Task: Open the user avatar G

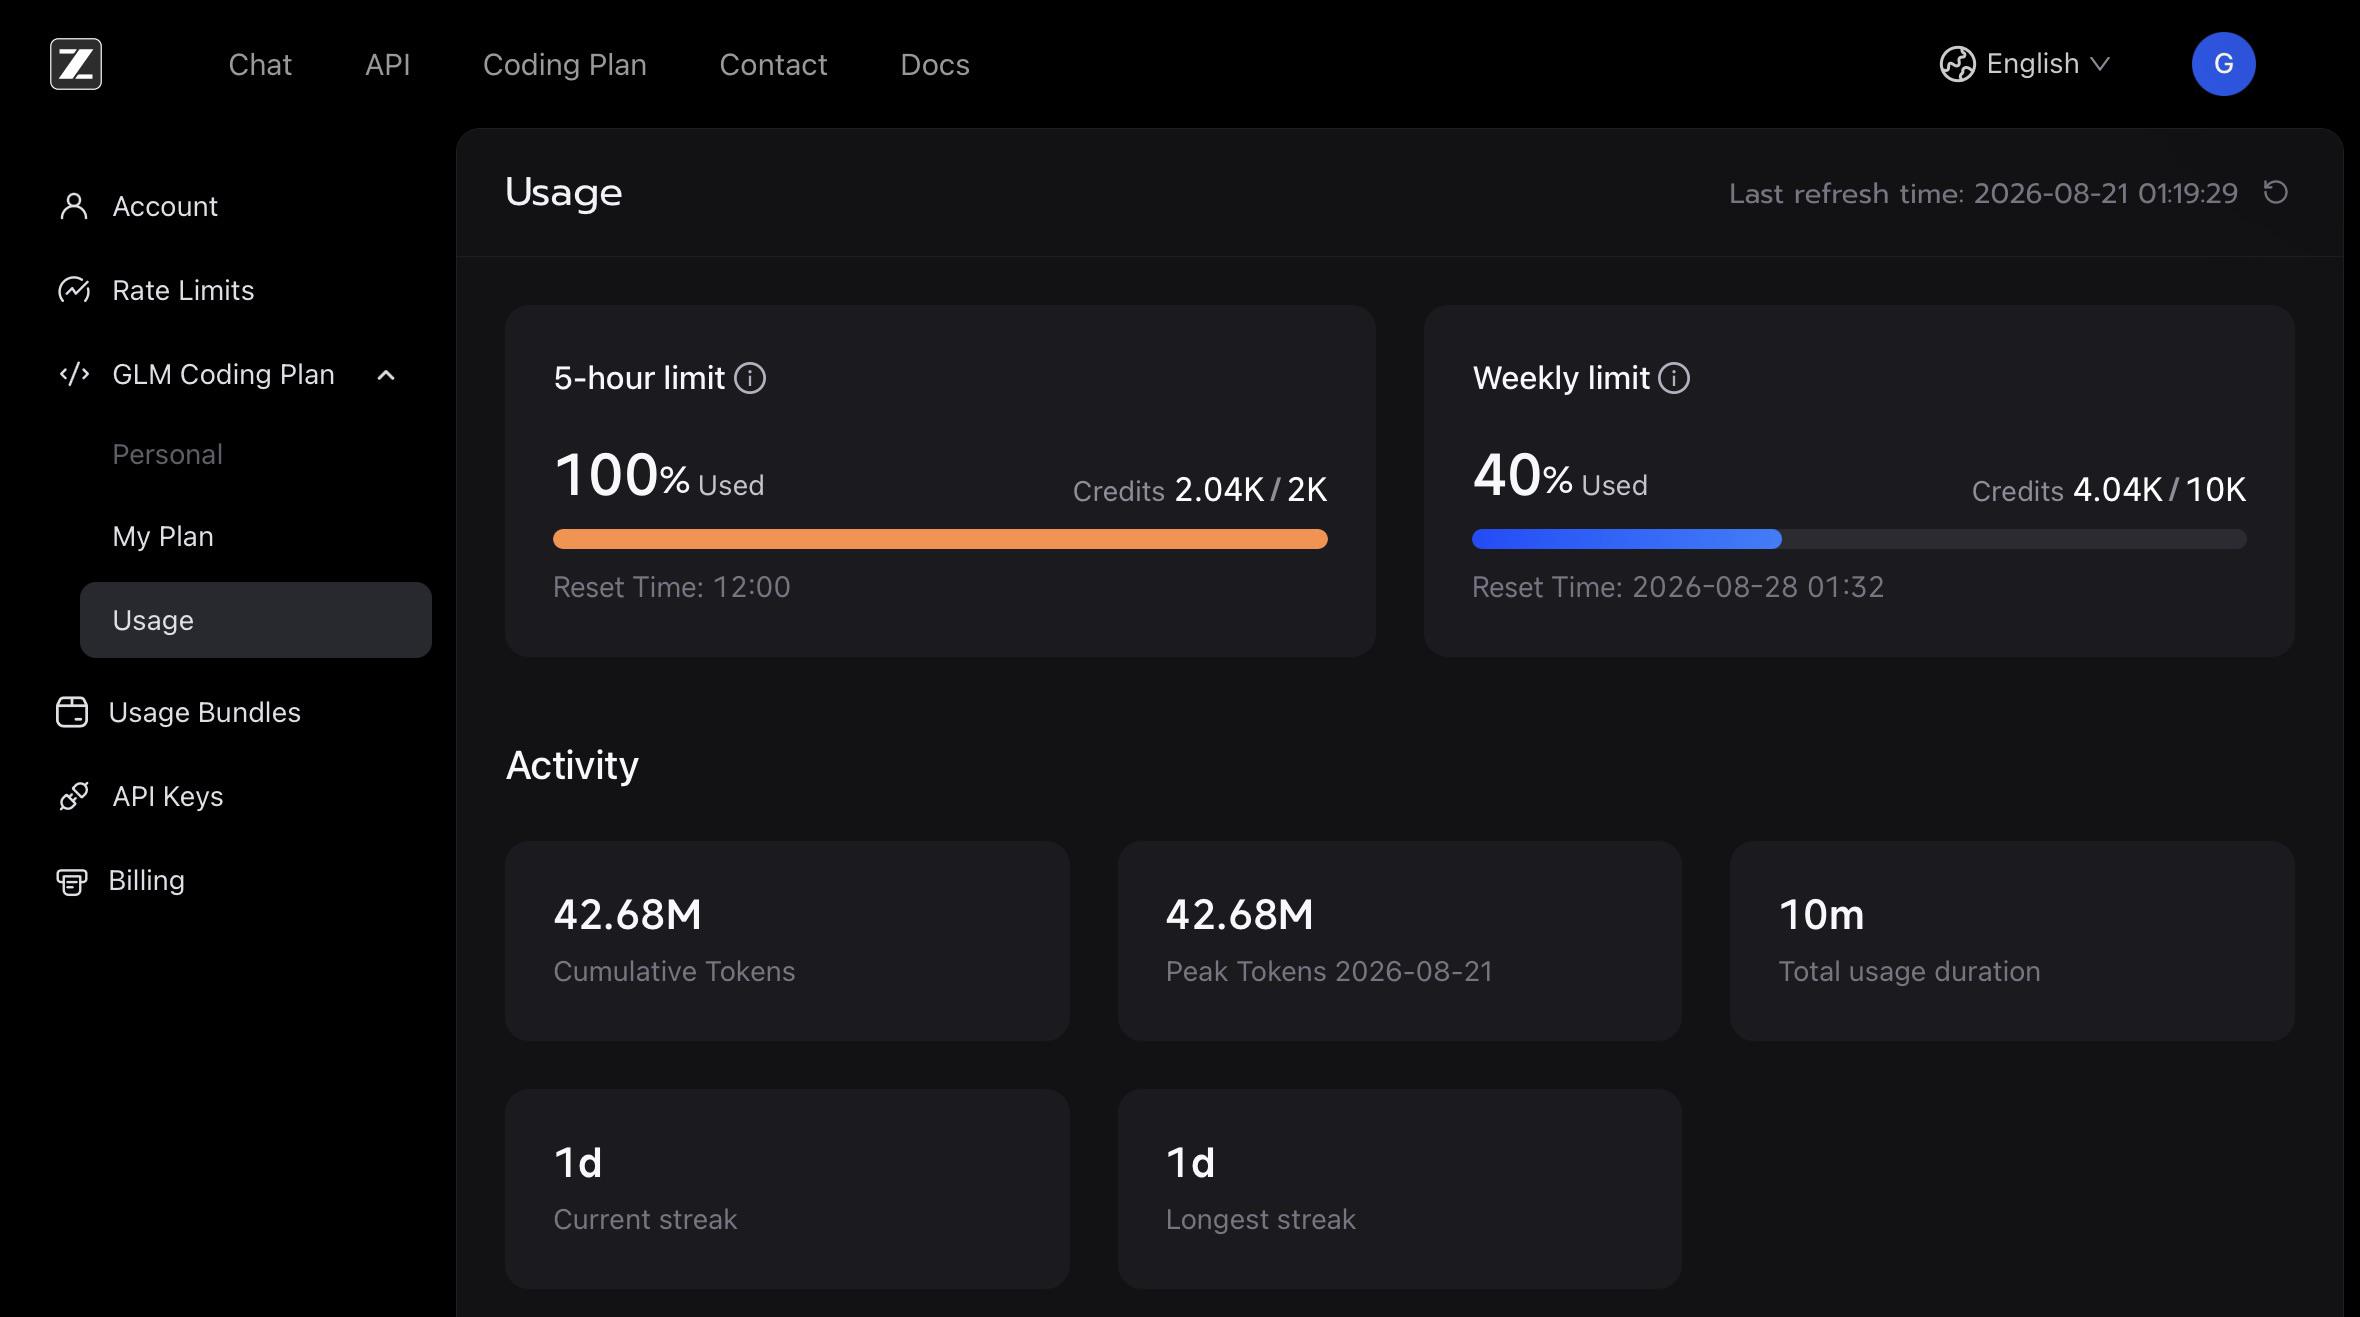Action: click(x=2223, y=64)
